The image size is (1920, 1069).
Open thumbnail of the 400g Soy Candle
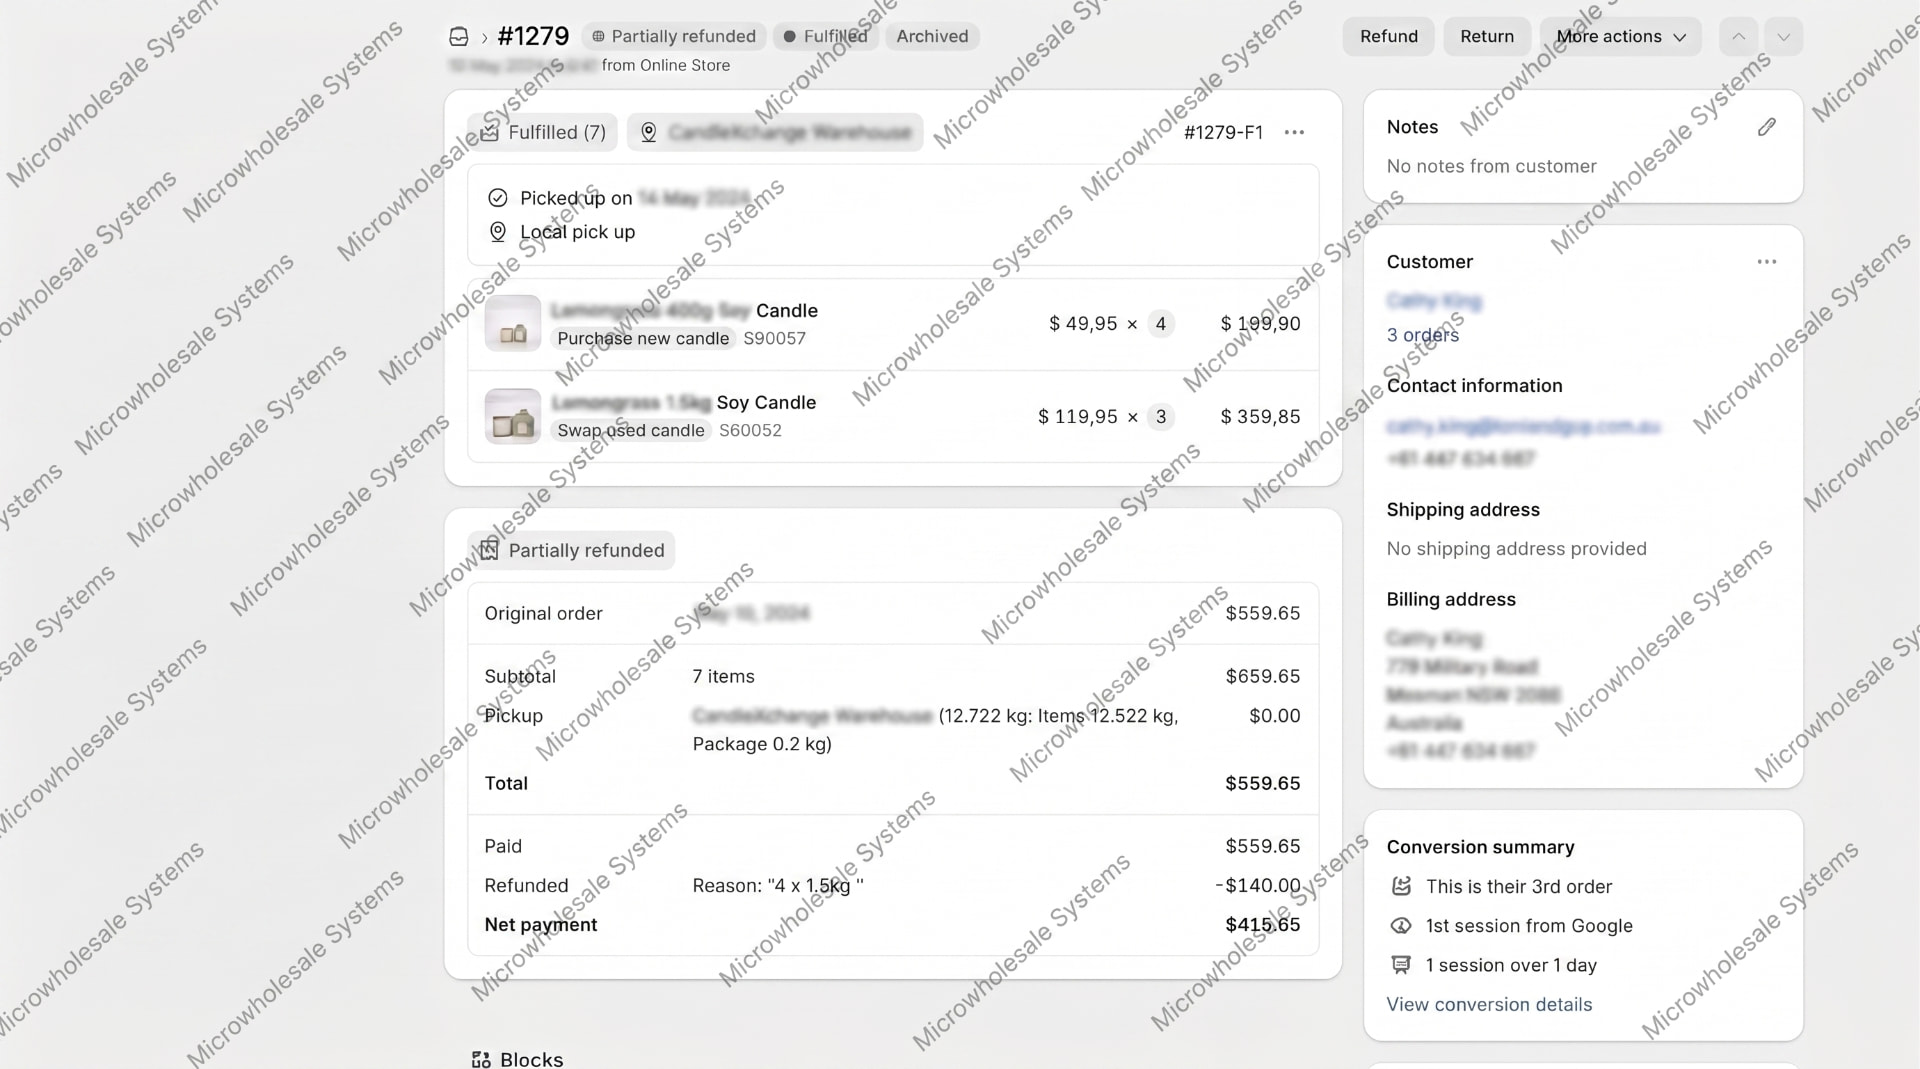pos(512,323)
